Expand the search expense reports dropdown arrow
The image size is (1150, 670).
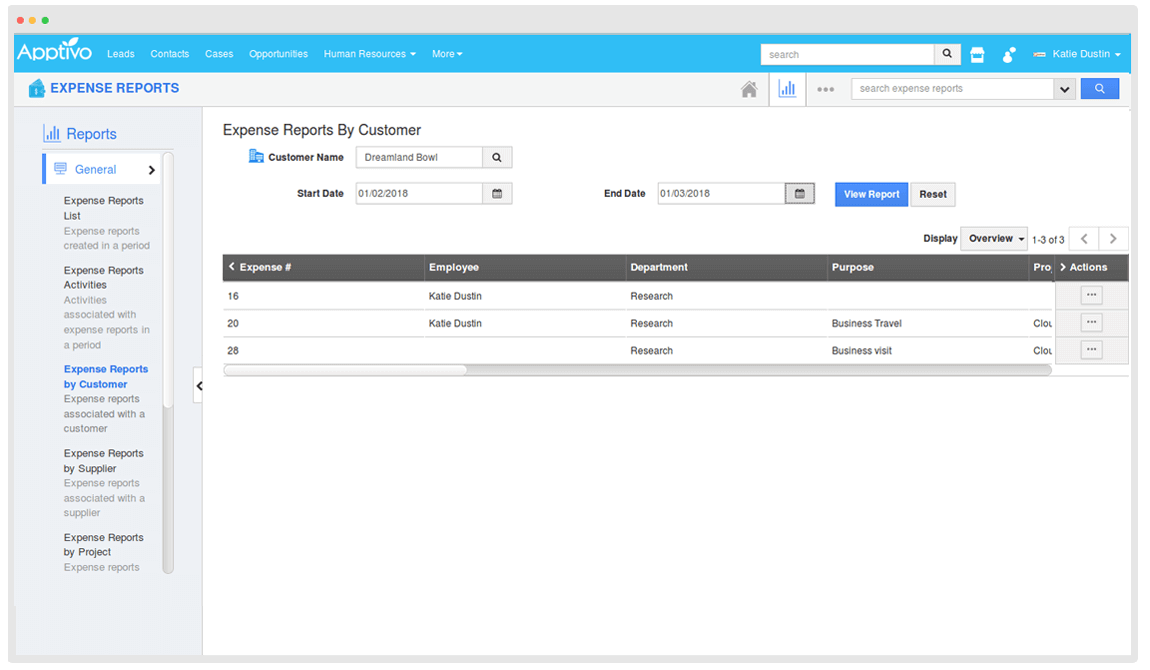point(1063,89)
